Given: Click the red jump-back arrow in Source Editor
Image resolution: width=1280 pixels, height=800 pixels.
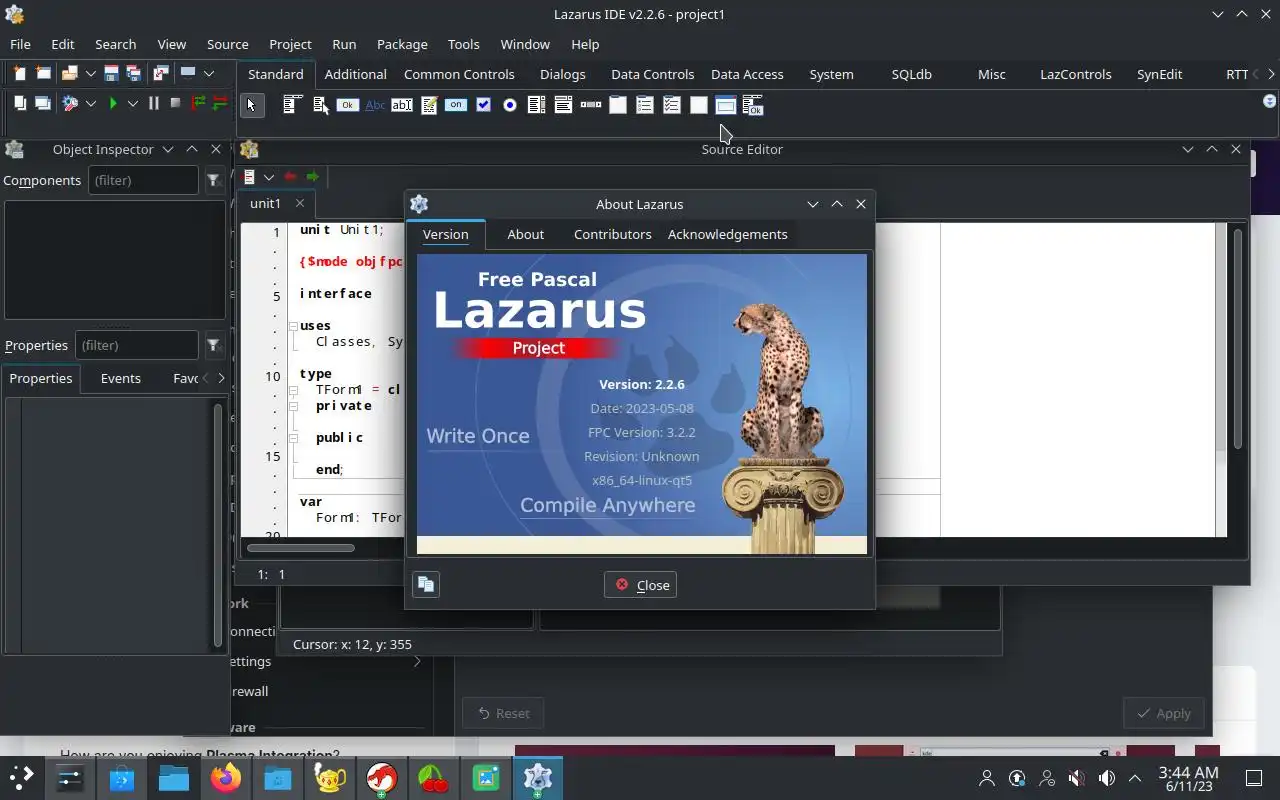Looking at the screenshot, I should coord(290,177).
